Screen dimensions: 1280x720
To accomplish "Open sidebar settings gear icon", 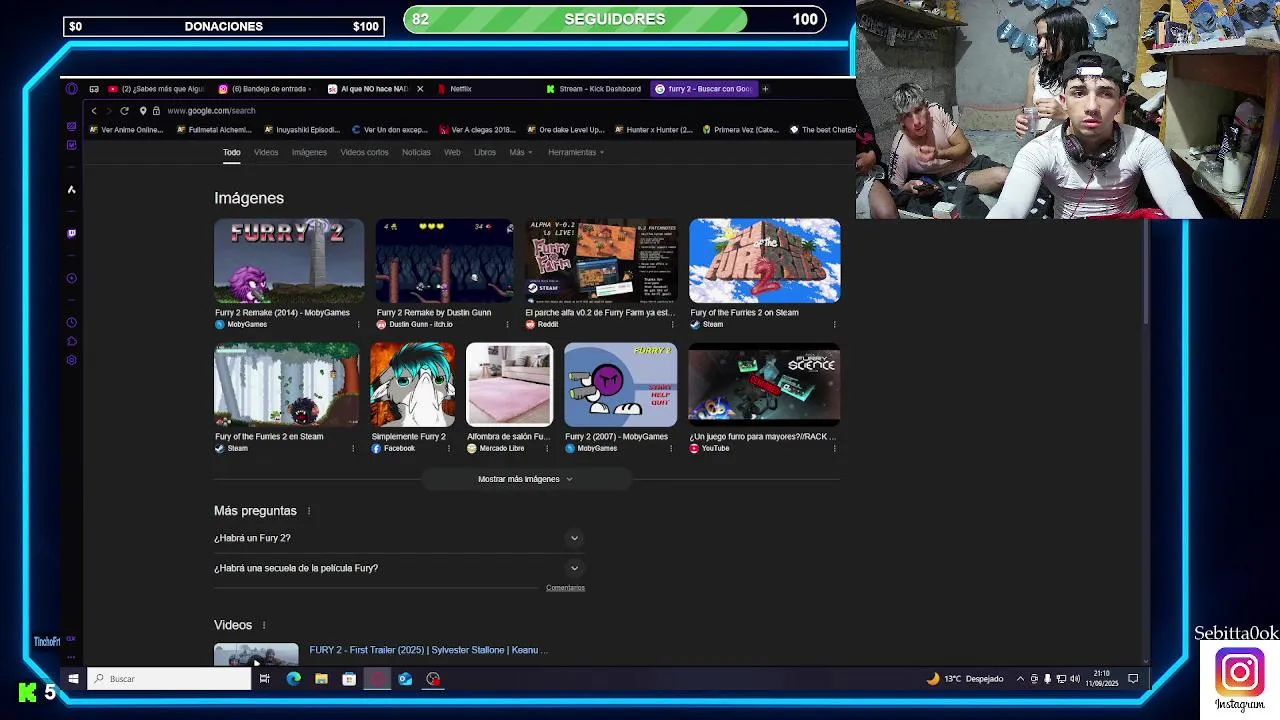I will pos(71,360).
